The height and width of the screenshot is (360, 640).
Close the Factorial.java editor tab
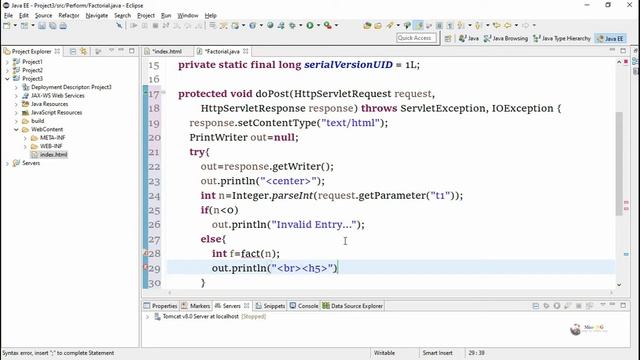pyautogui.click(x=245, y=51)
